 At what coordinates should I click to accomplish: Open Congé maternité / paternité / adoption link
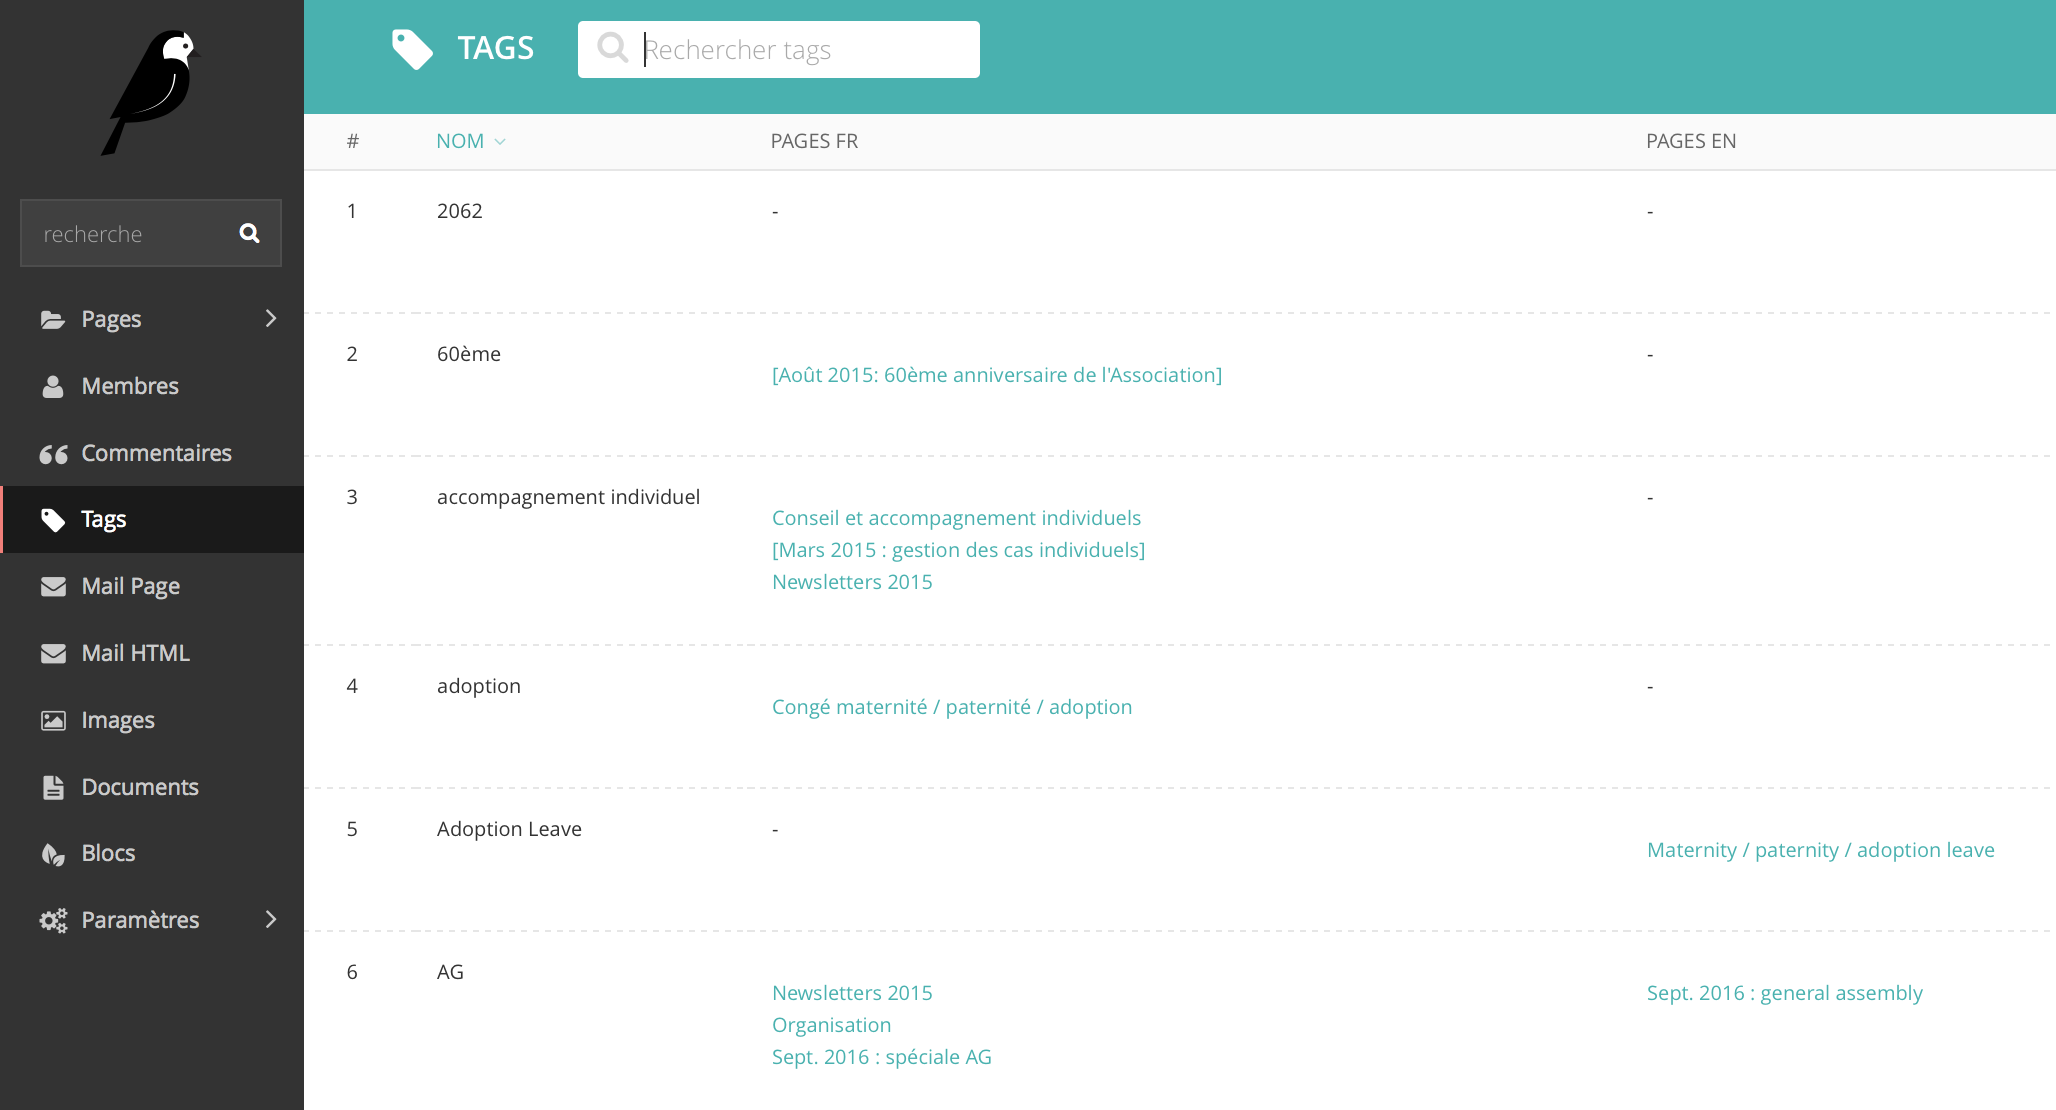pyautogui.click(x=951, y=707)
